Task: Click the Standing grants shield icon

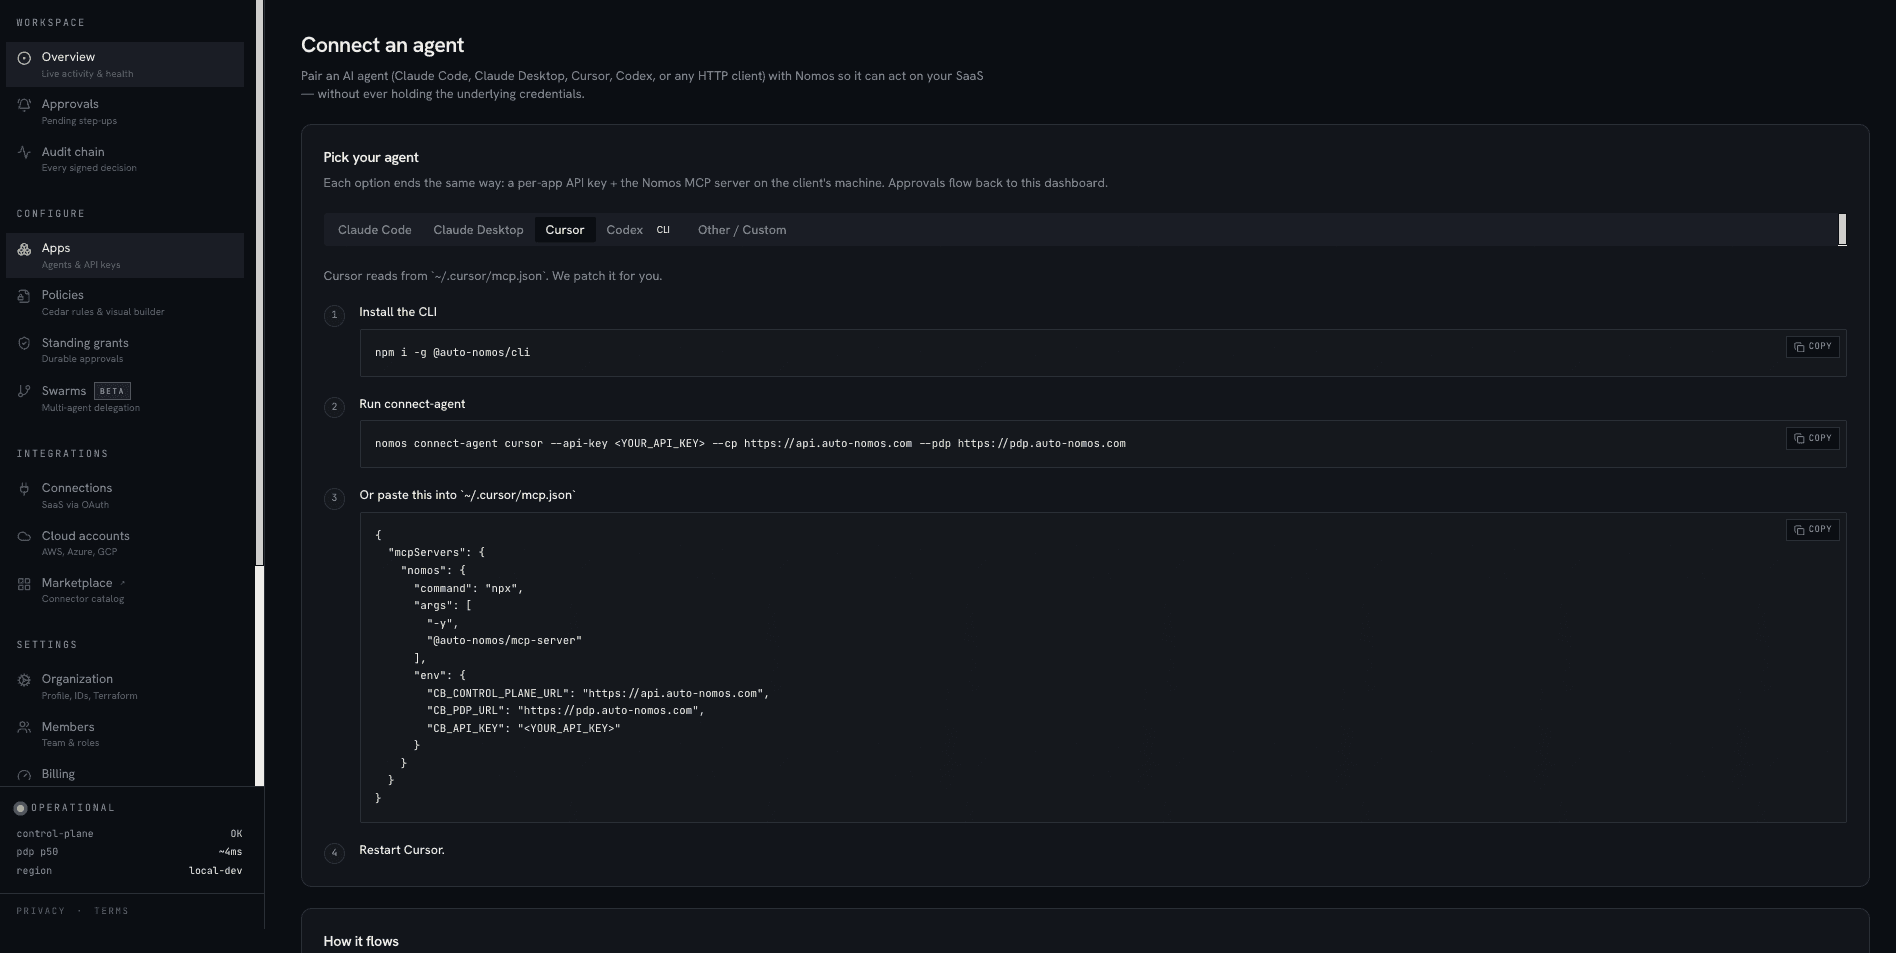Action: [x=24, y=343]
